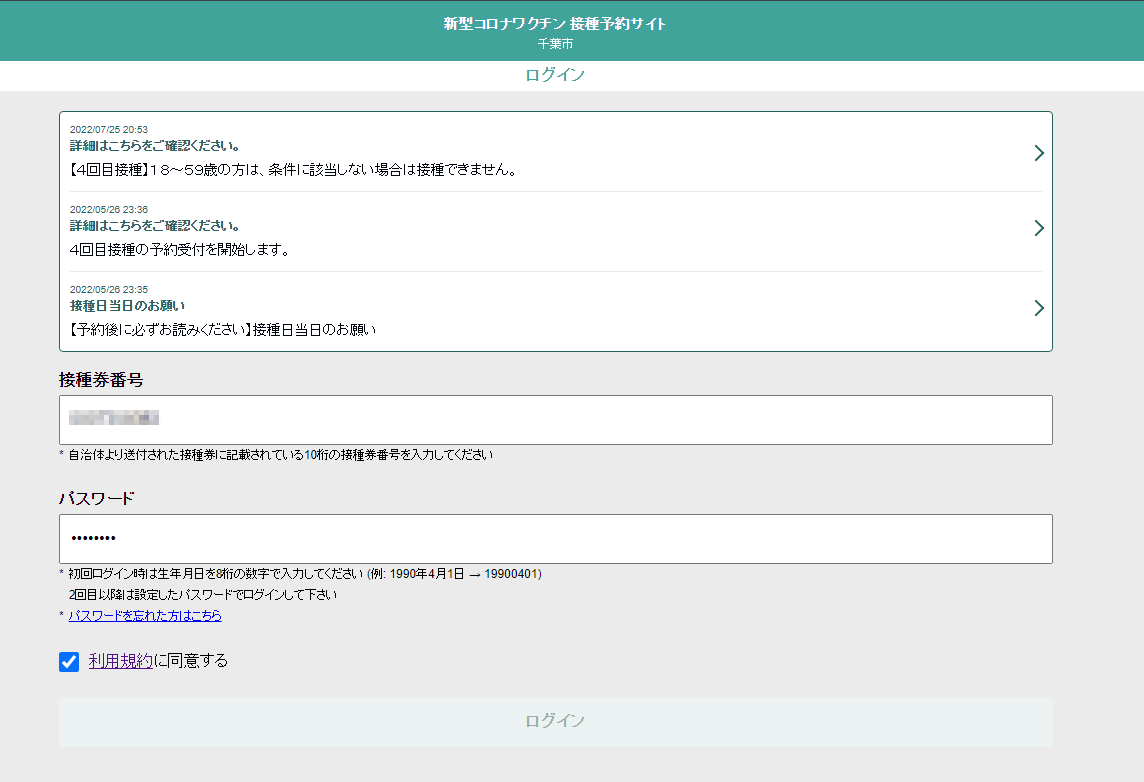Expand the 接種日当日のお願い notice chevron
Screen dimensions: 1144x782
pyautogui.click(x=1039, y=308)
